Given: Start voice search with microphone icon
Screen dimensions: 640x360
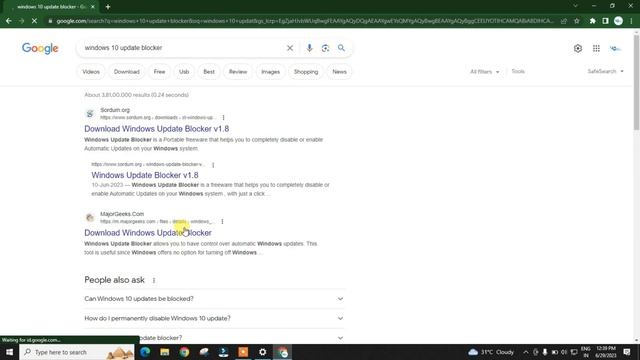Looking at the screenshot, I should click(x=309, y=48).
